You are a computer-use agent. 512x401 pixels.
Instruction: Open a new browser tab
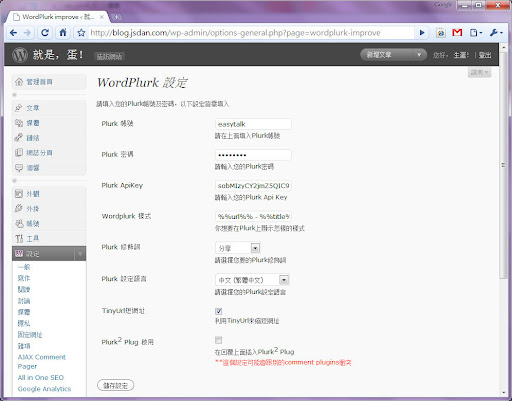coord(116,17)
